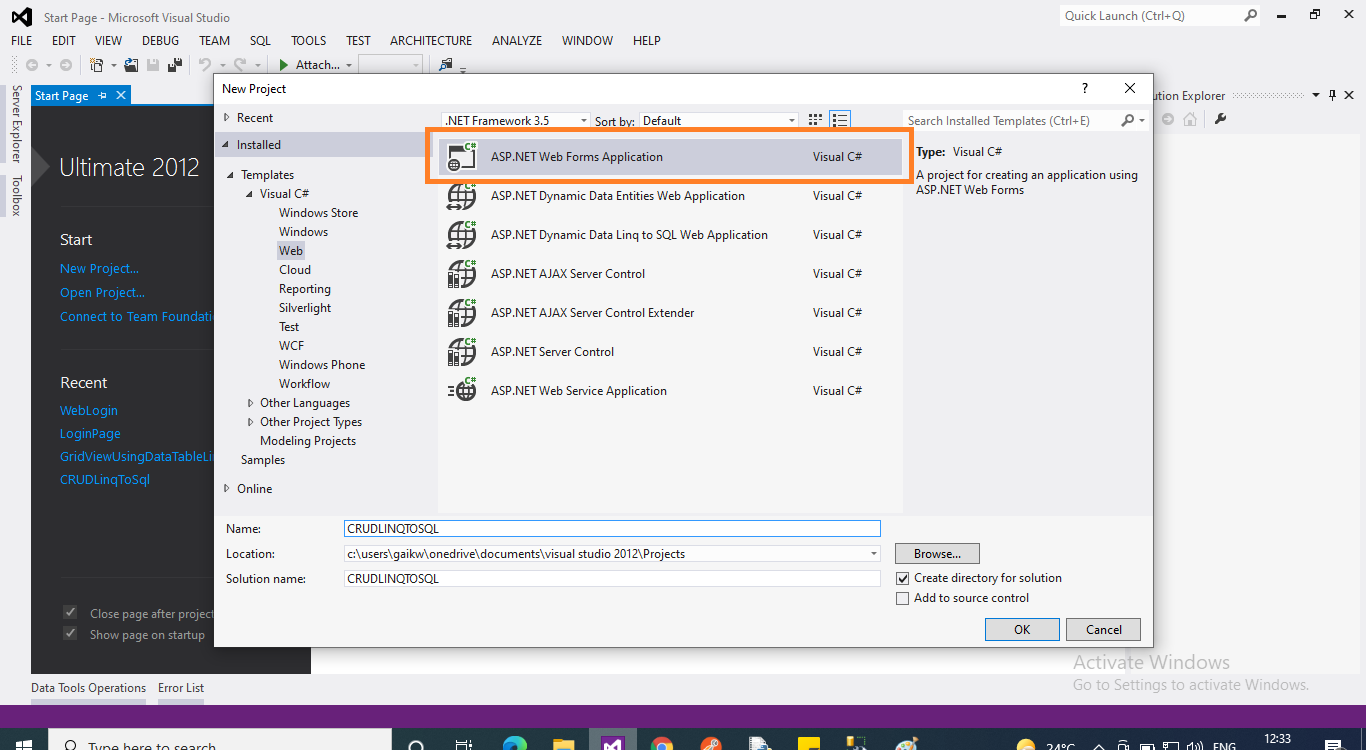The image size is (1366, 750).
Task: Click the Open Project... link
Action: coord(102,293)
